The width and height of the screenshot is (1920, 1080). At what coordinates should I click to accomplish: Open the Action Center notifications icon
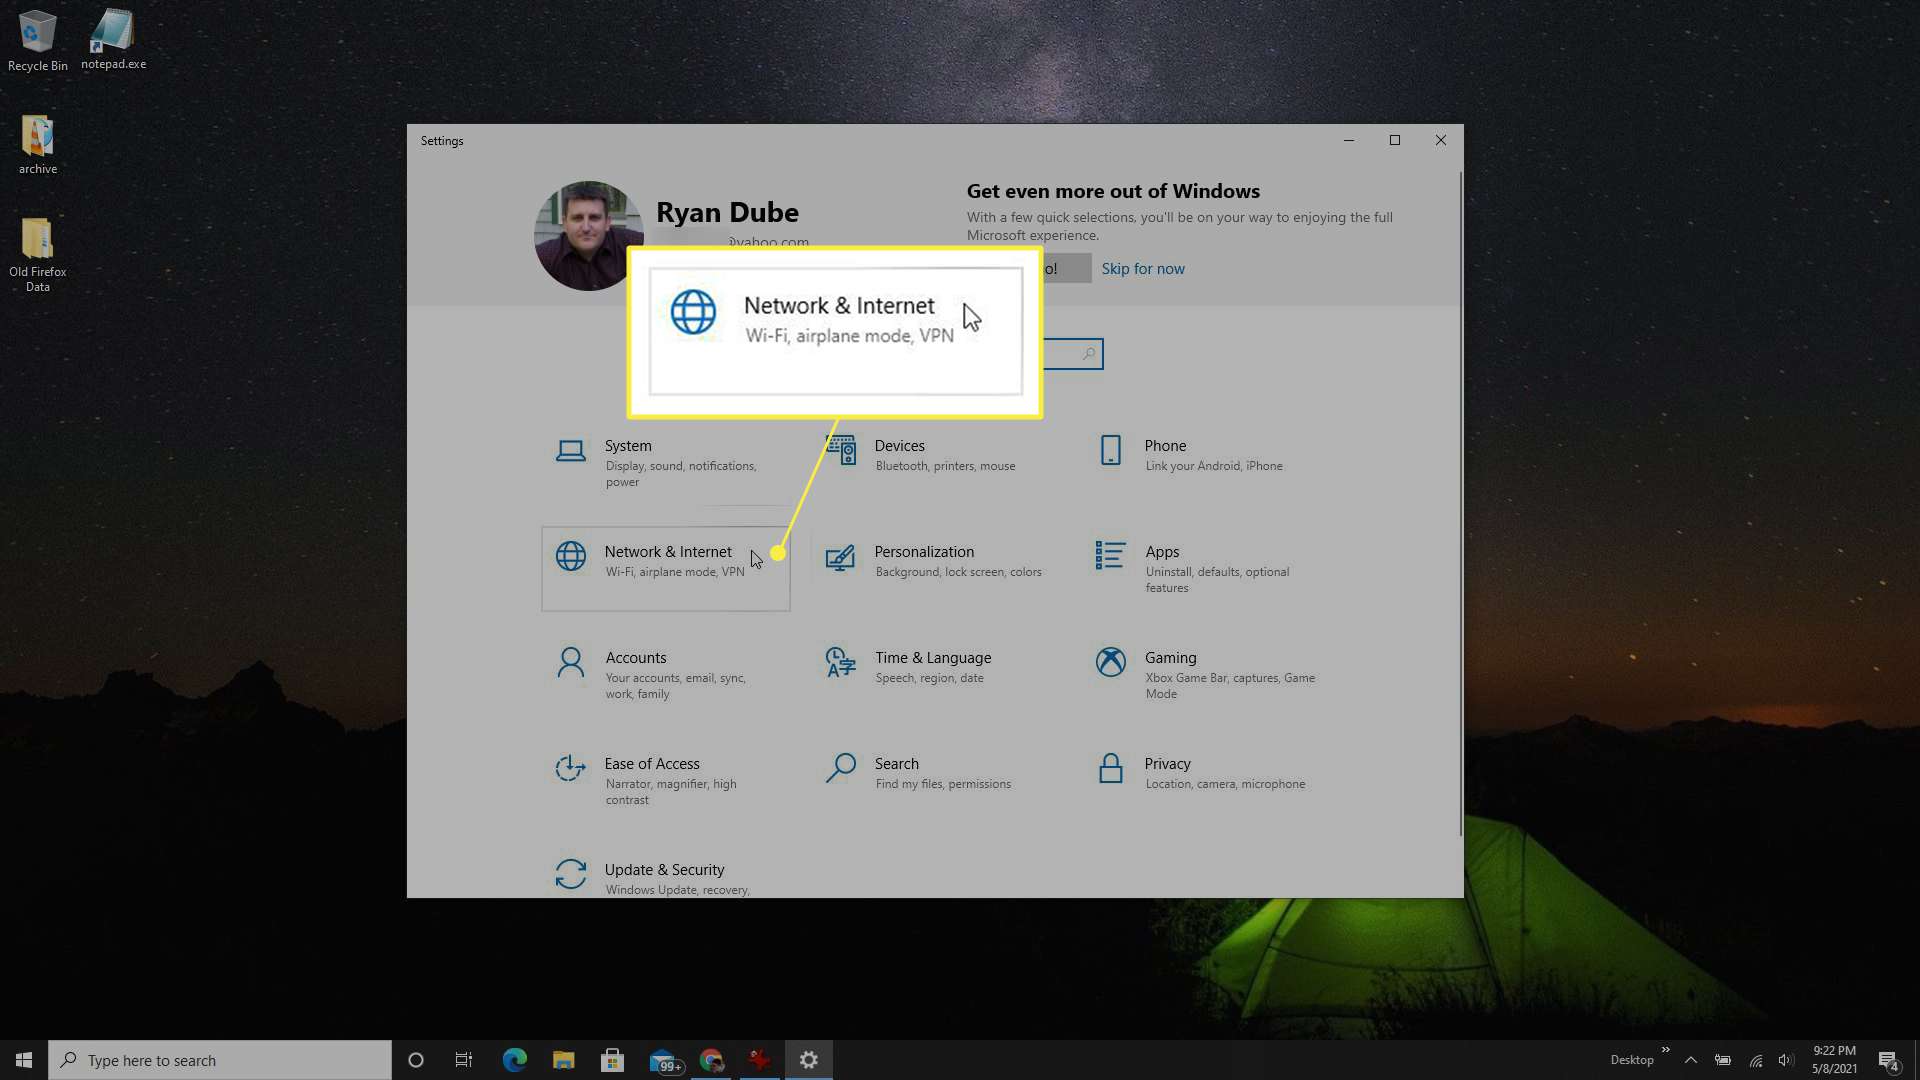click(x=1888, y=1060)
